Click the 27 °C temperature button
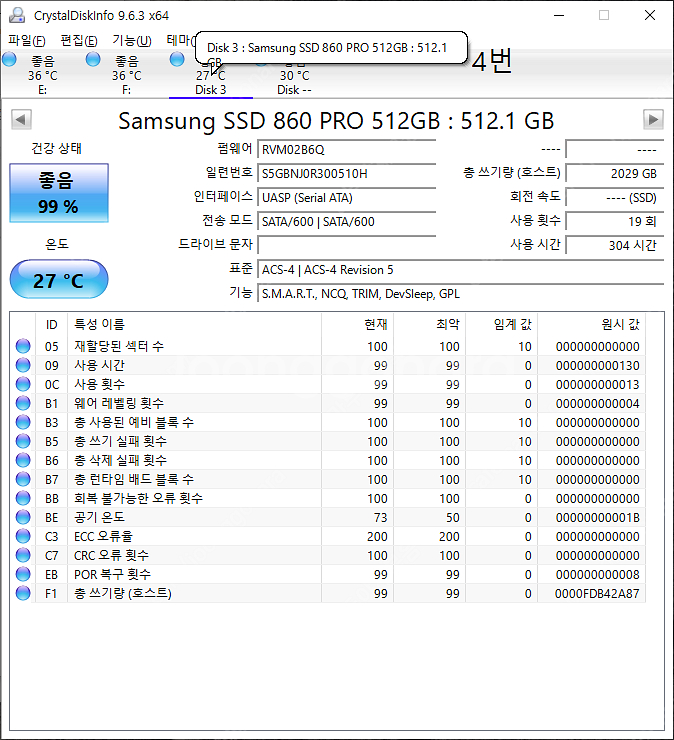 (59, 279)
